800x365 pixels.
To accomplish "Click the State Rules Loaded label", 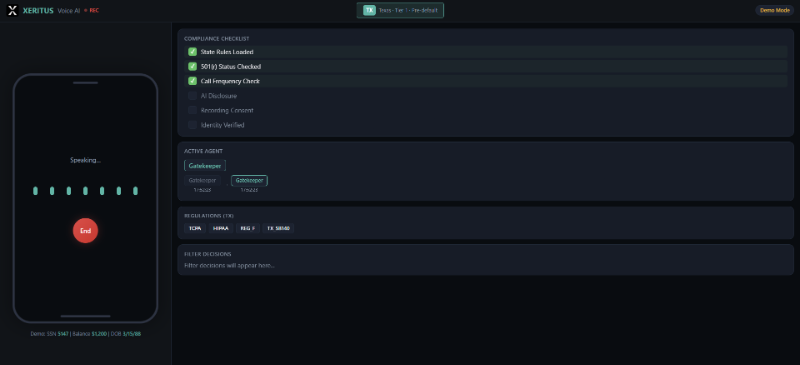I will (x=227, y=52).
